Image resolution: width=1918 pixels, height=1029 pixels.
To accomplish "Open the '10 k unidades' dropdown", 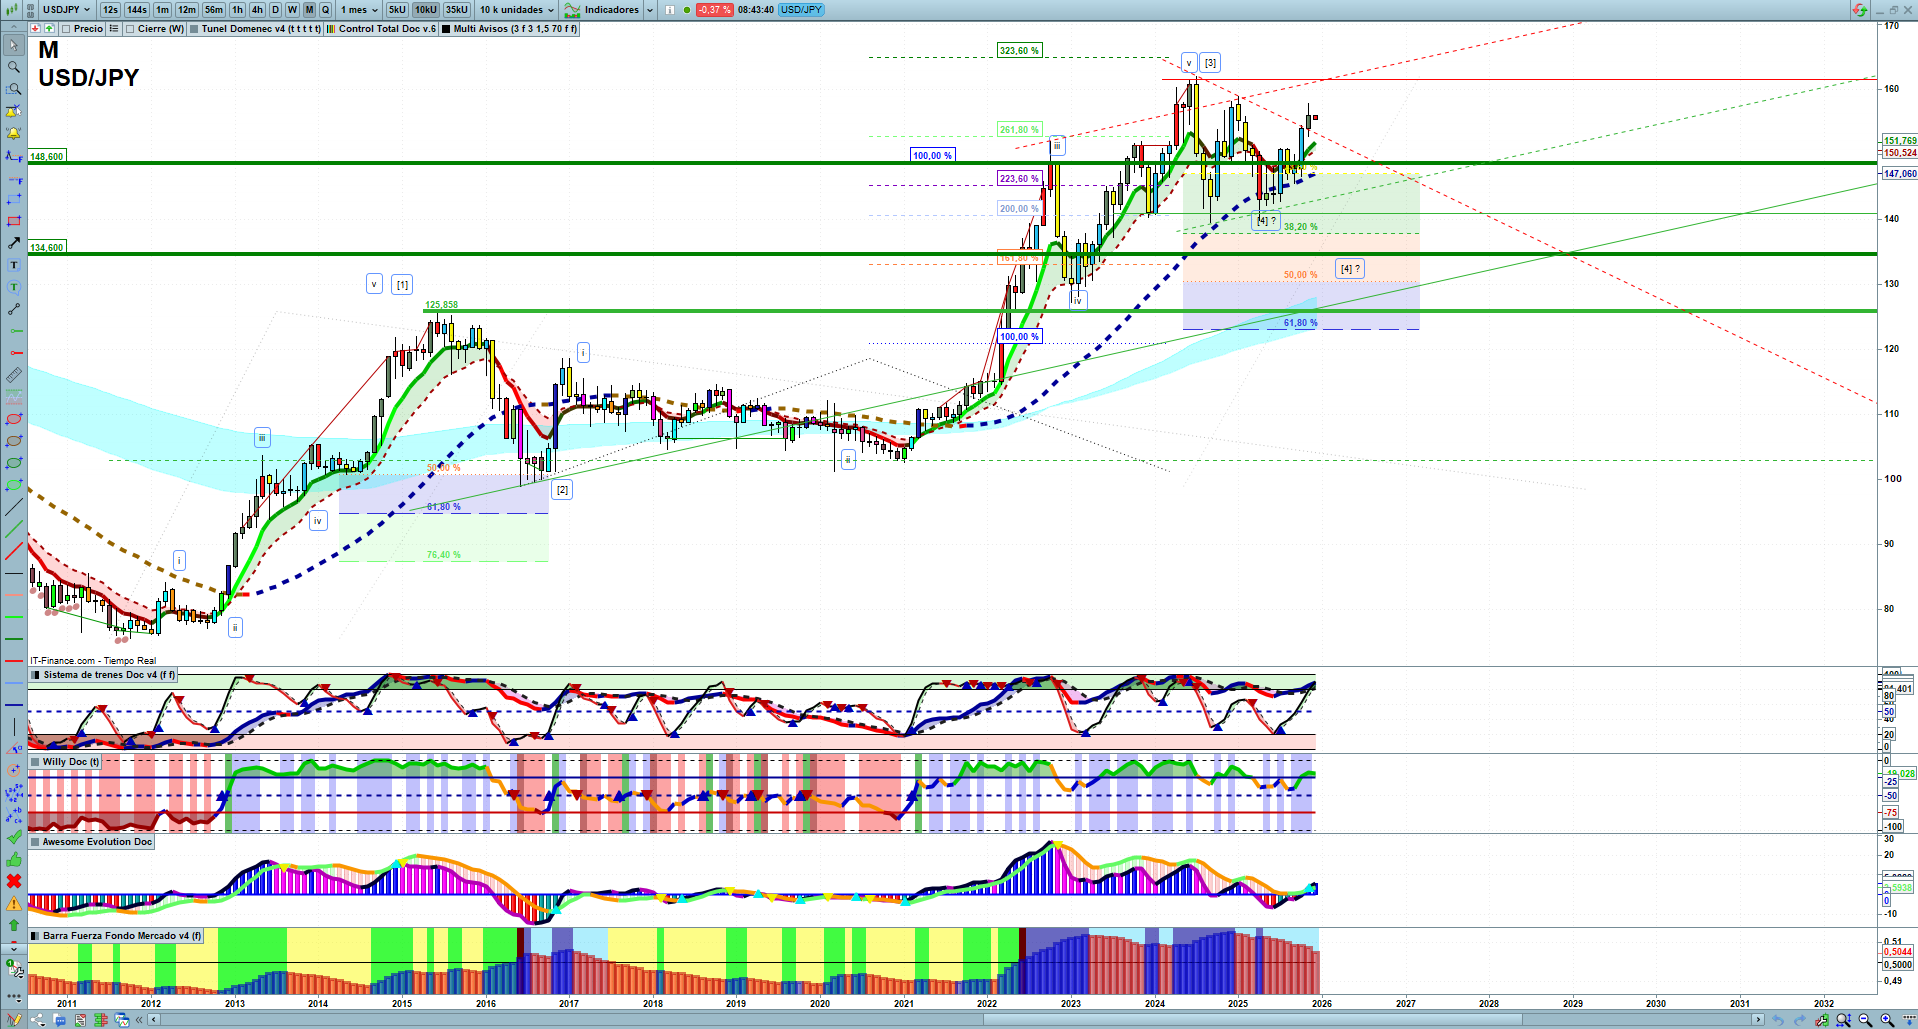I will (x=516, y=10).
